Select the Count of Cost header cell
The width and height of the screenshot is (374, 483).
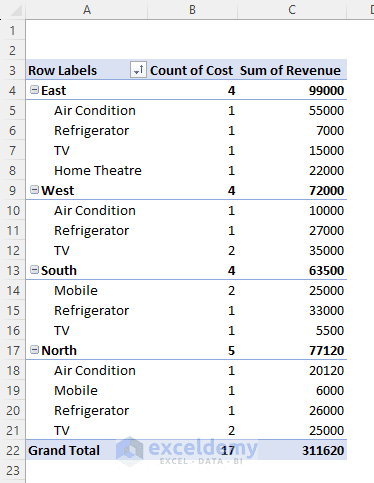(x=191, y=70)
